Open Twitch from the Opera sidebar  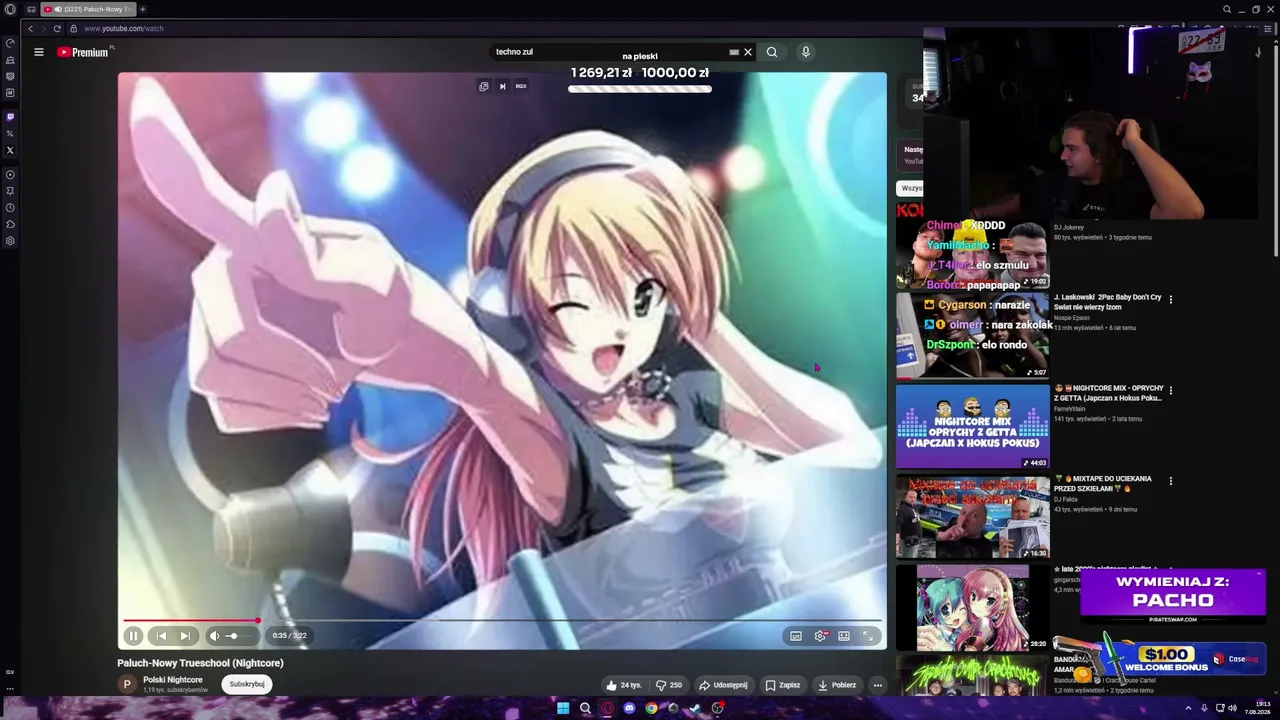click(10, 117)
